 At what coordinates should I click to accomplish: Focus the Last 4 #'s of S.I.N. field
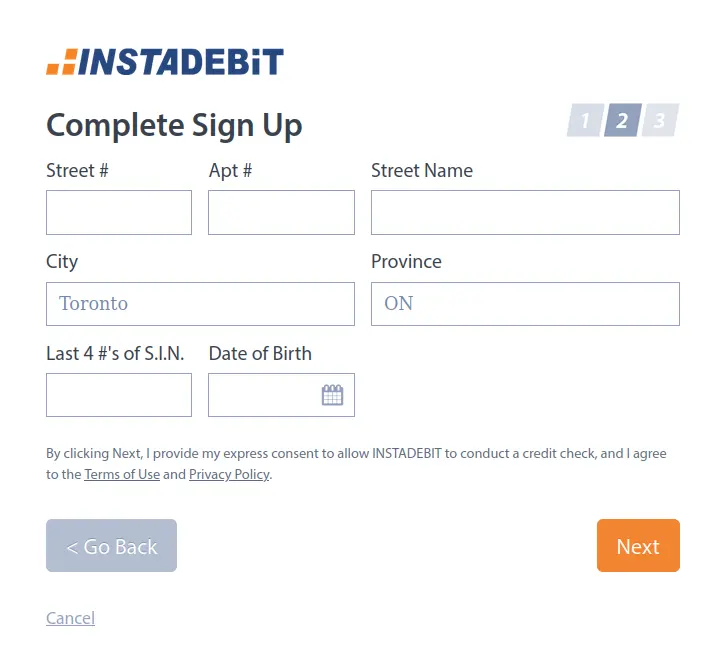point(119,395)
